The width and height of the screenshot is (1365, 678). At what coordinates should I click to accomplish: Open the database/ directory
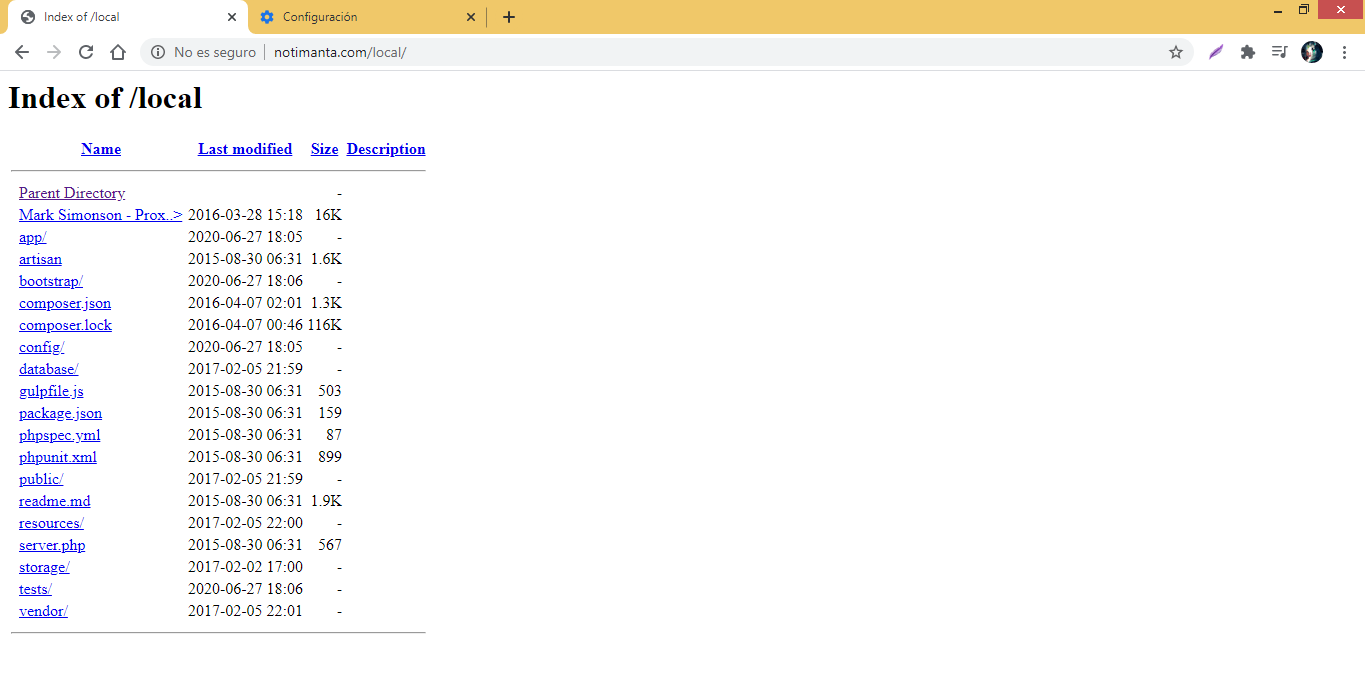point(48,369)
